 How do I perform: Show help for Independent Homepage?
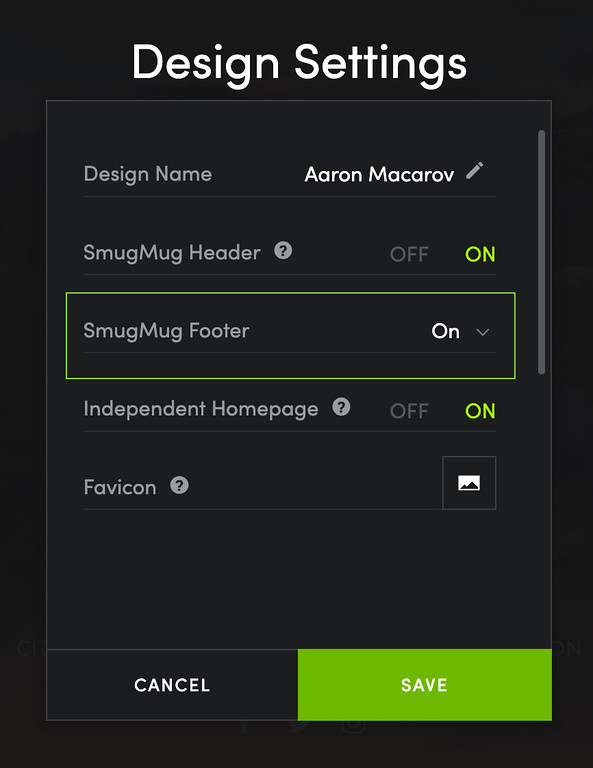(x=341, y=407)
